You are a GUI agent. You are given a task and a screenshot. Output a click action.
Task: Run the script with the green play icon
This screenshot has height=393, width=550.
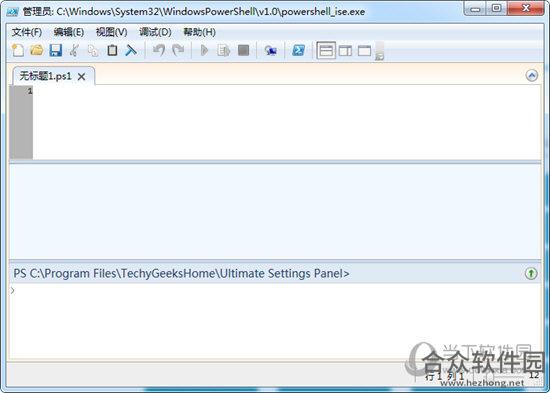(204, 51)
